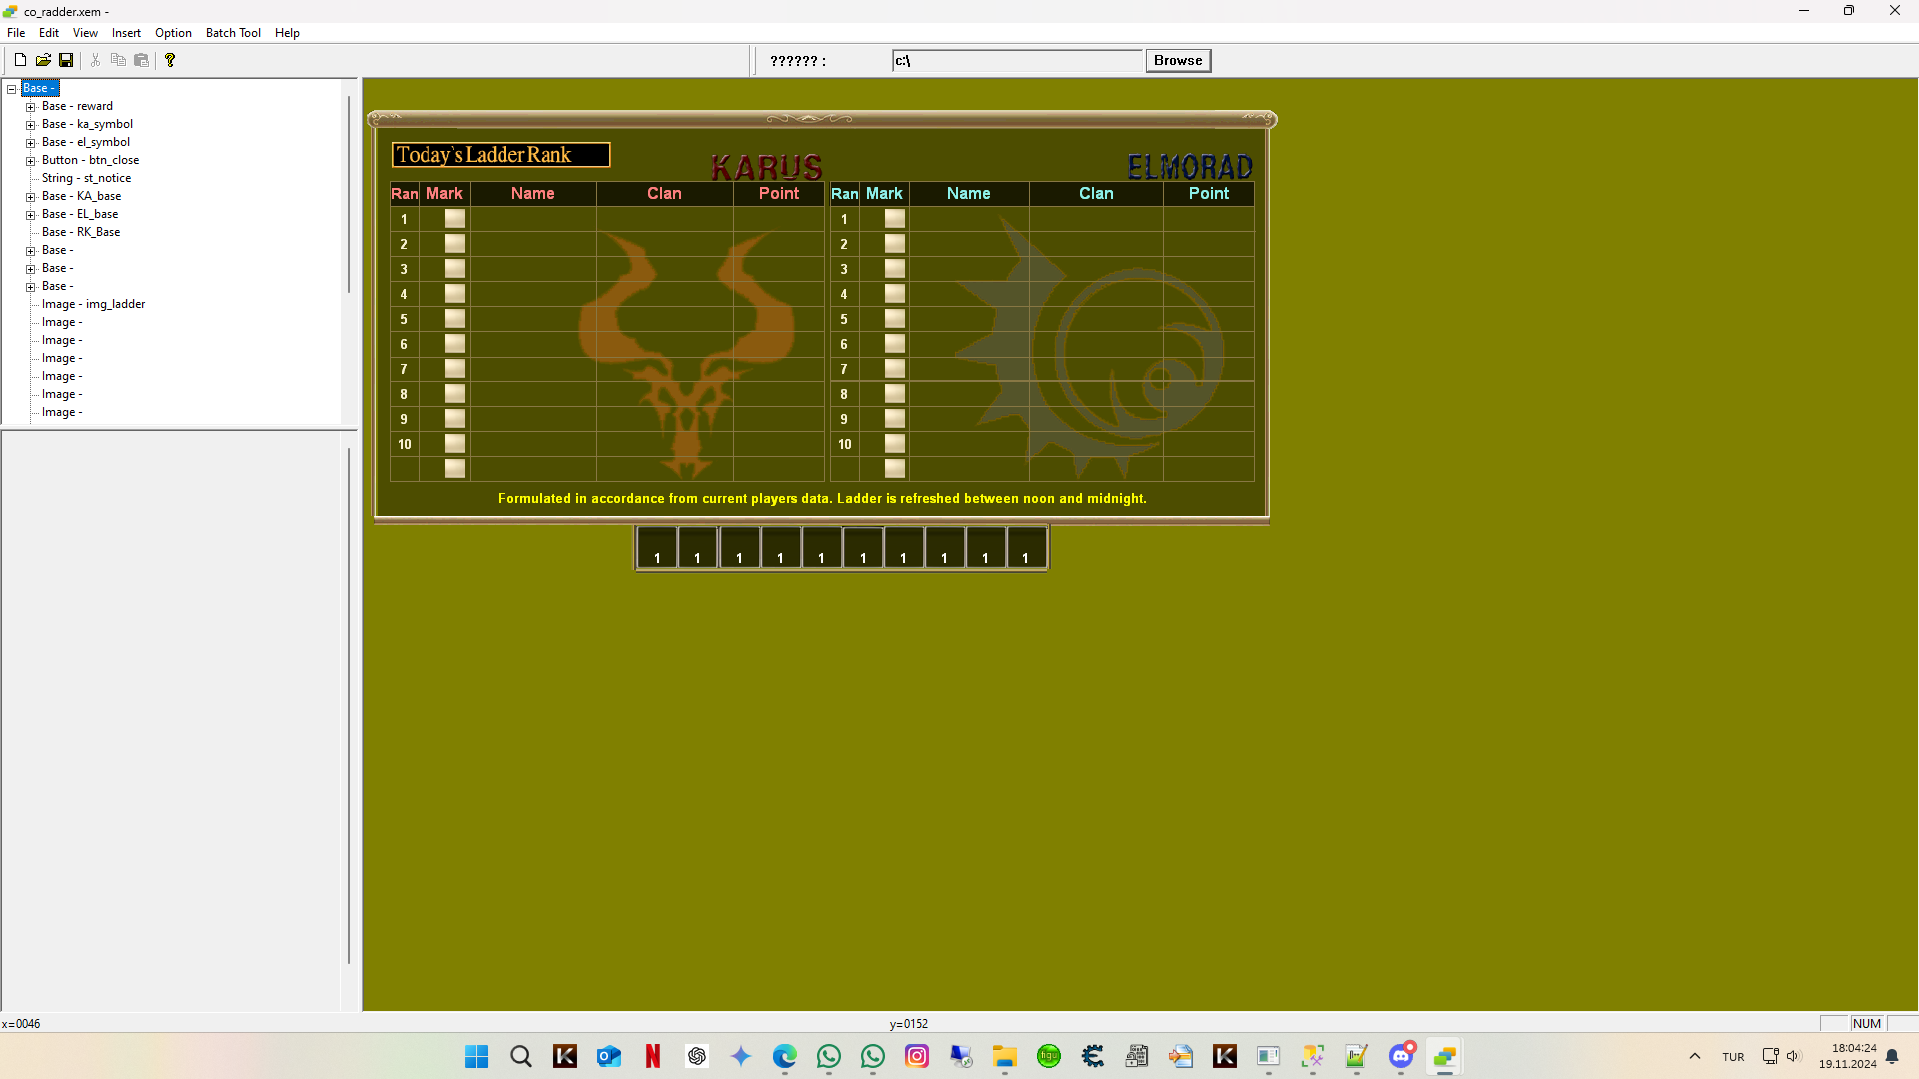
Task: Open the Option menu
Action: point(172,33)
